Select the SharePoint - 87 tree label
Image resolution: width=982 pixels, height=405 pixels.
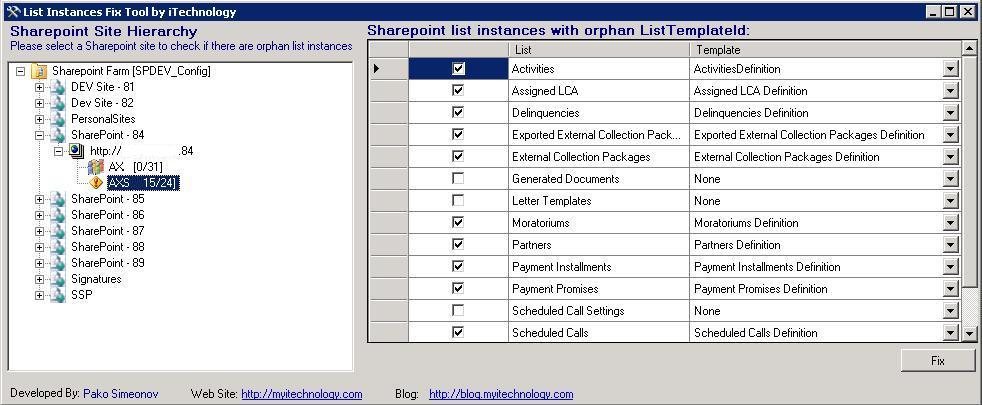click(x=108, y=231)
